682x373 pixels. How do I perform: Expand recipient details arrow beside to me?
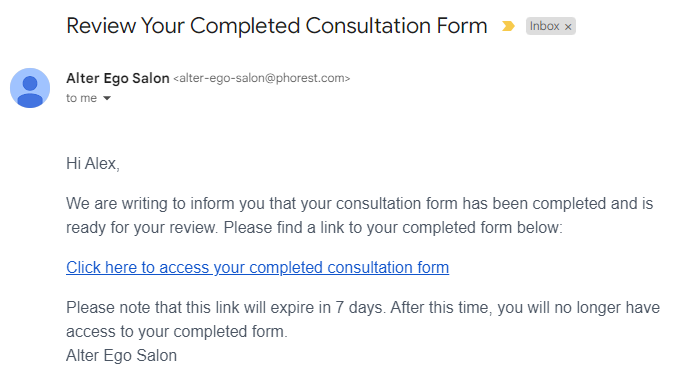[107, 98]
